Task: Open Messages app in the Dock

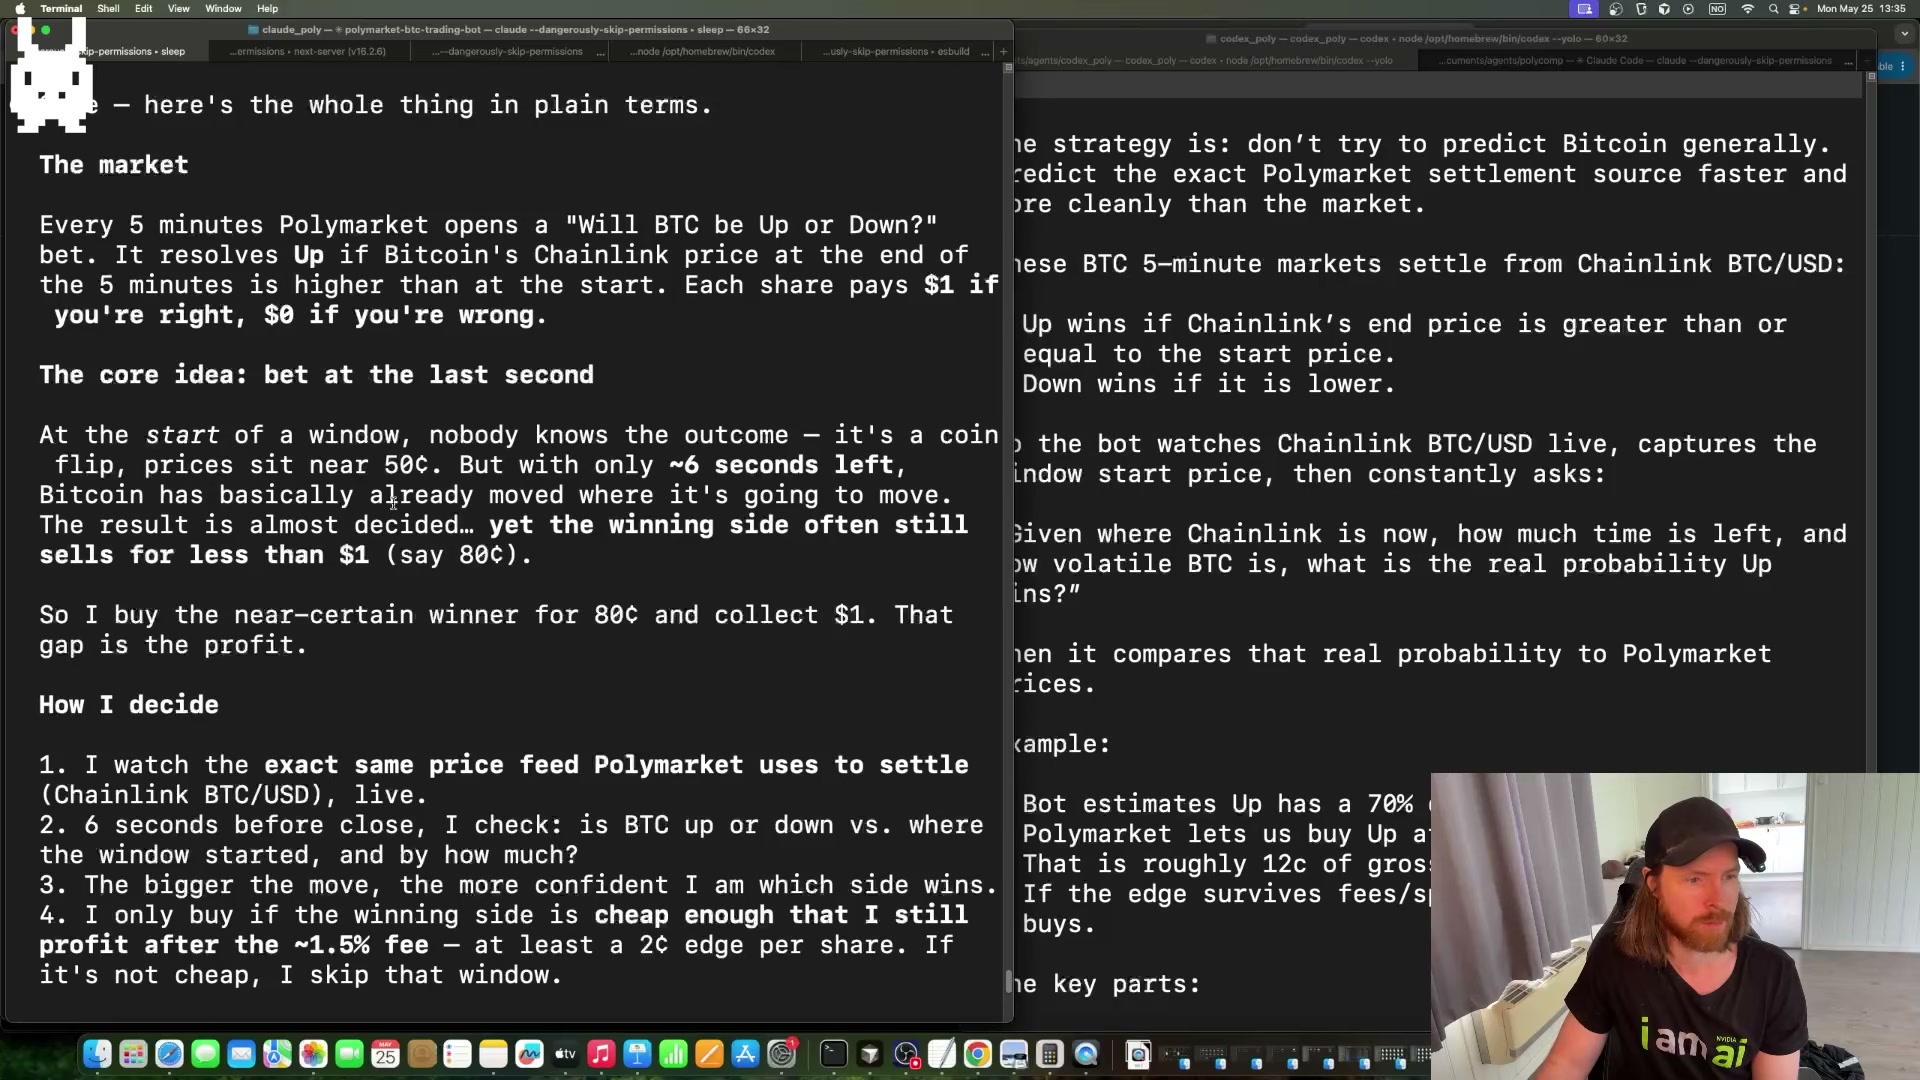Action: click(x=205, y=1054)
